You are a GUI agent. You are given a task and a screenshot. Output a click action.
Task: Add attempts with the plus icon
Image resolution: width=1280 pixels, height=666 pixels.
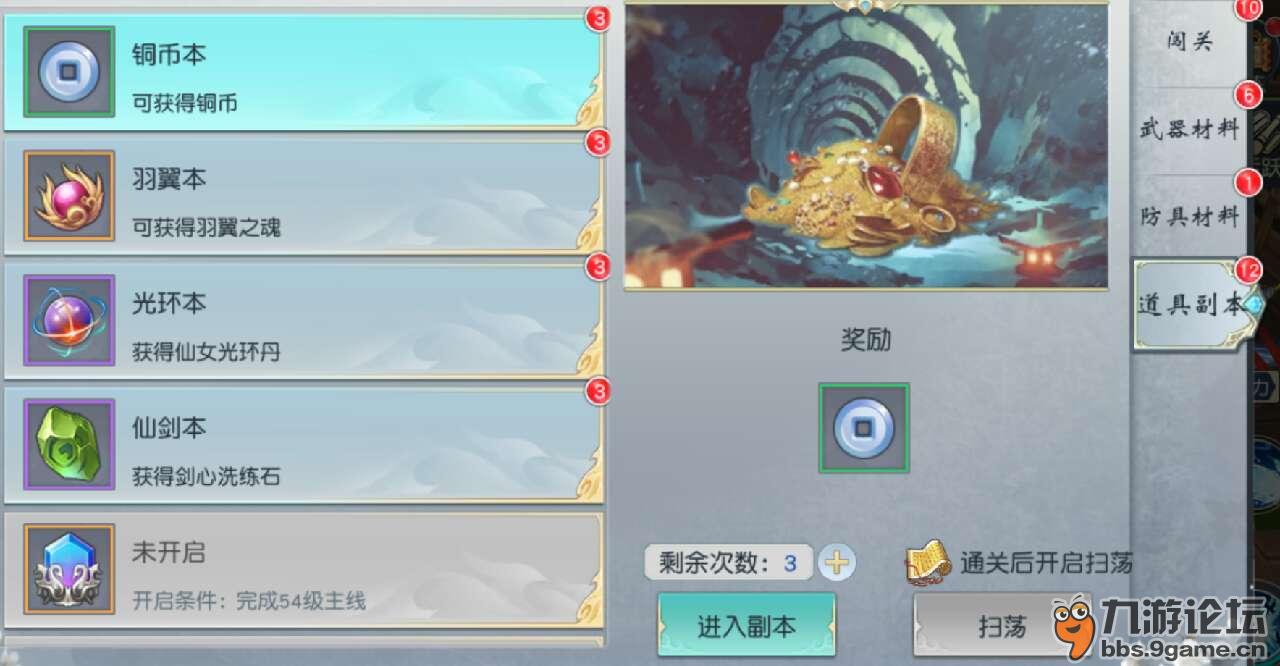click(837, 563)
